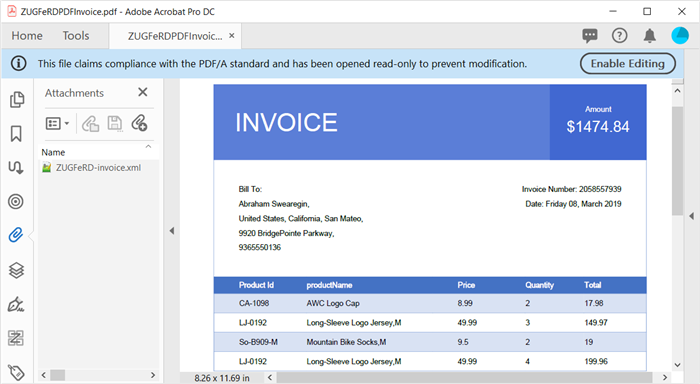Image resolution: width=700 pixels, height=384 pixels.
Task: Open the Standards target icon in sidebar
Action: [16, 201]
